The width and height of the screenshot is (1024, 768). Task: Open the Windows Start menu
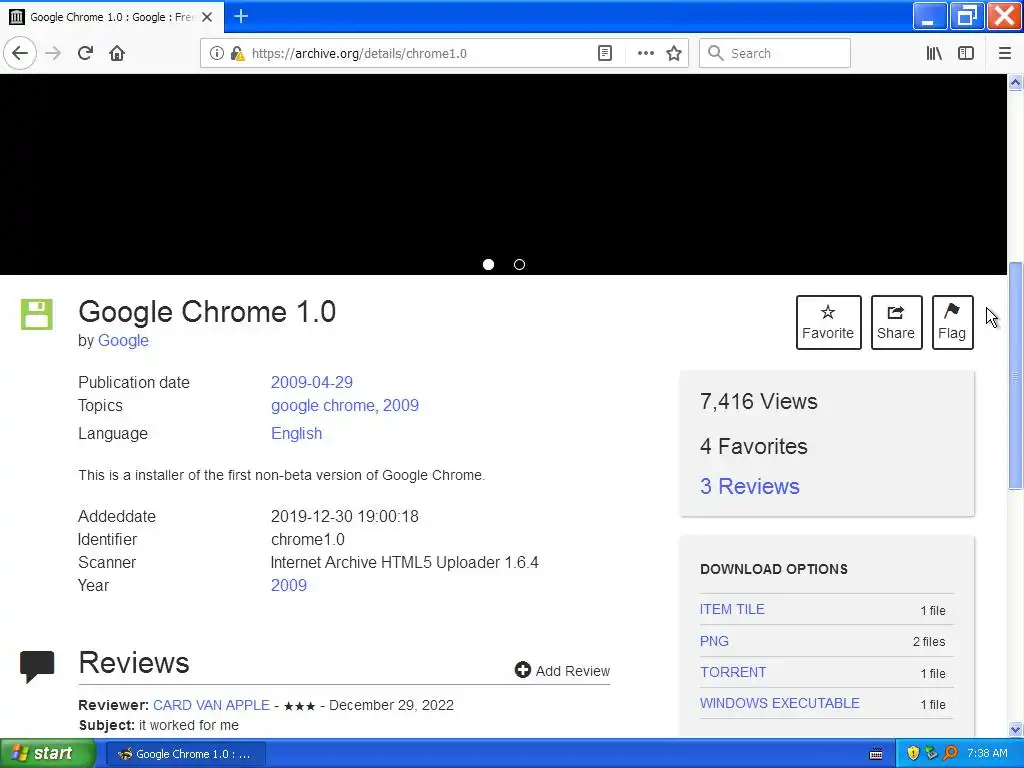48,754
